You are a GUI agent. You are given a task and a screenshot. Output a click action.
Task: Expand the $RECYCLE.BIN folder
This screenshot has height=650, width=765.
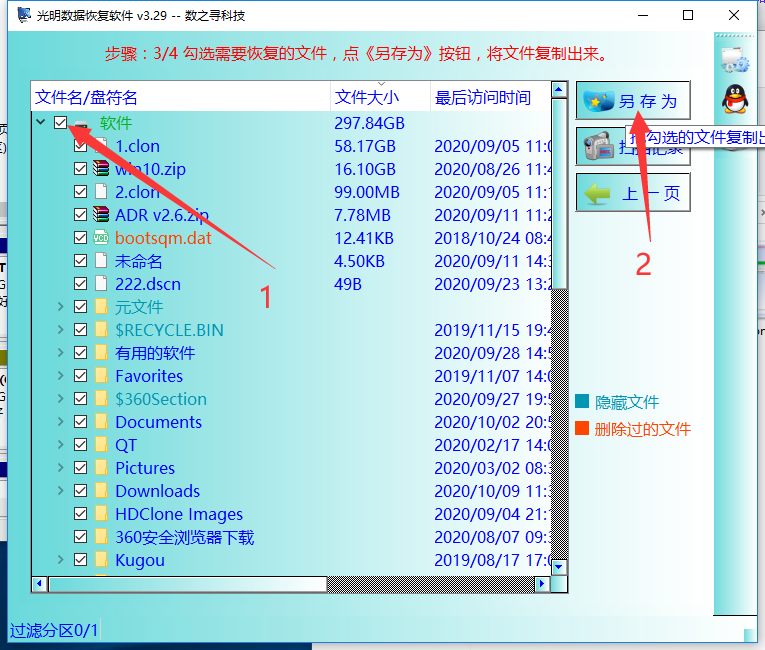click(x=60, y=329)
